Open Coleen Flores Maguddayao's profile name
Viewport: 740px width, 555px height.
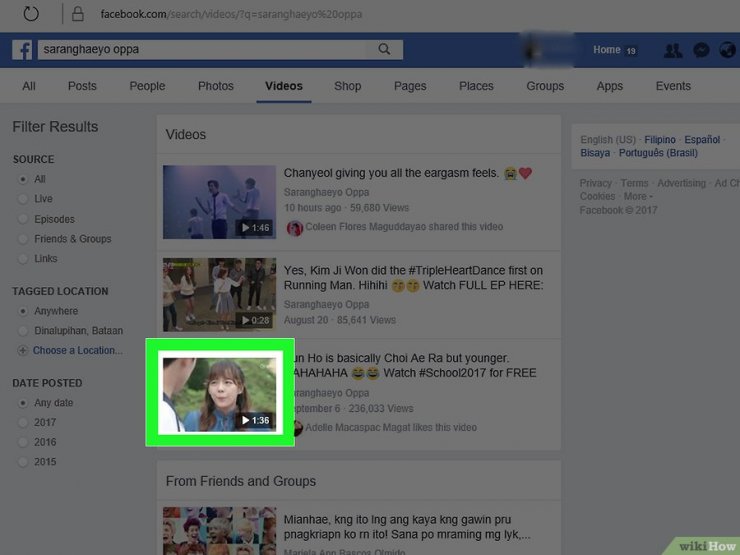366,227
